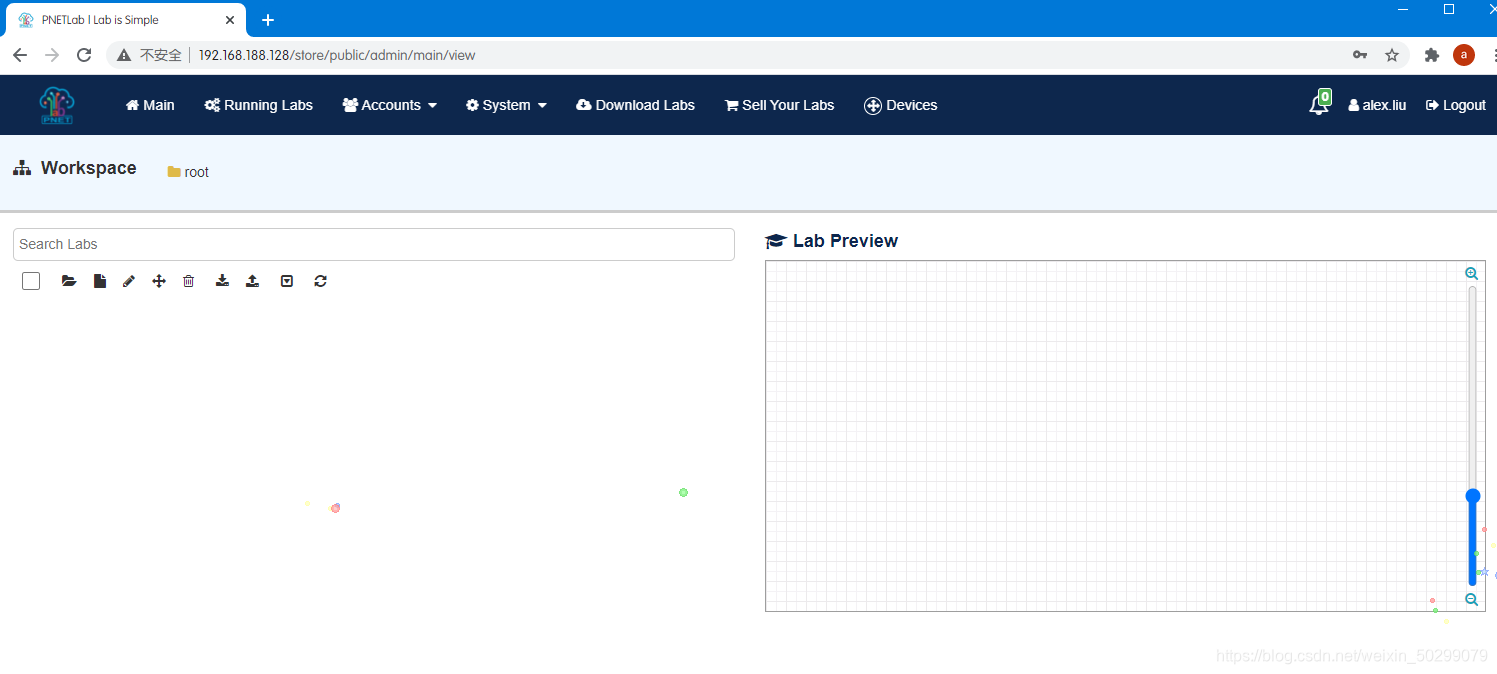This screenshot has height=674, width=1497.
Task: Expand the Accounts dropdown menu
Action: click(x=389, y=105)
